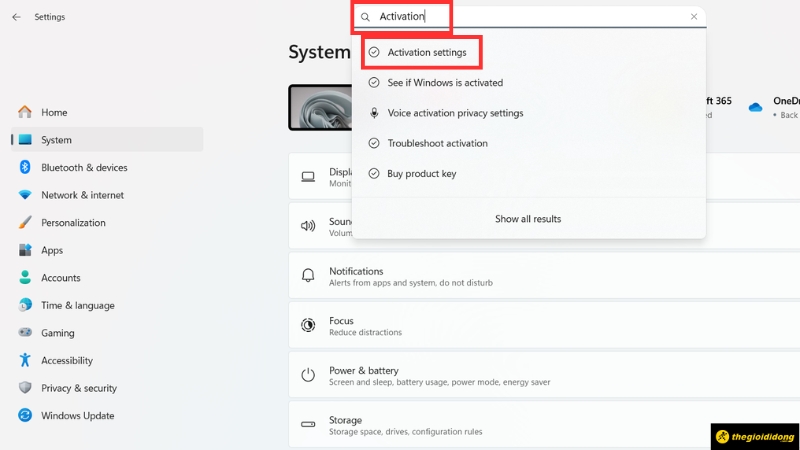Go back with the Settings back arrow
Screen dimensions: 800x450
16,17
